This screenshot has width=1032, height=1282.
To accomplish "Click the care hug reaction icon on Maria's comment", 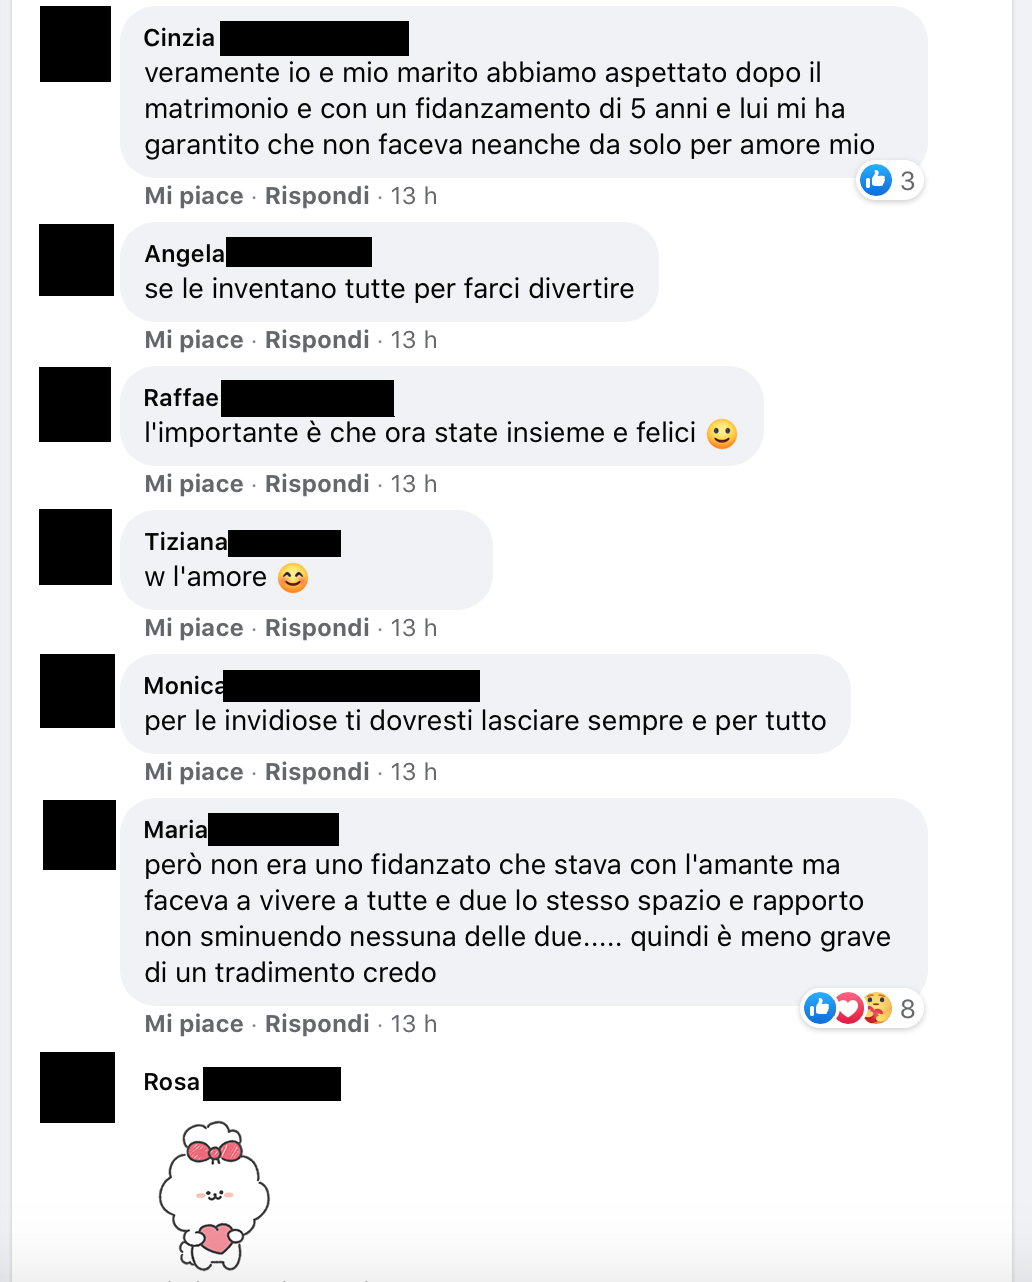I will tap(877, 1009).
